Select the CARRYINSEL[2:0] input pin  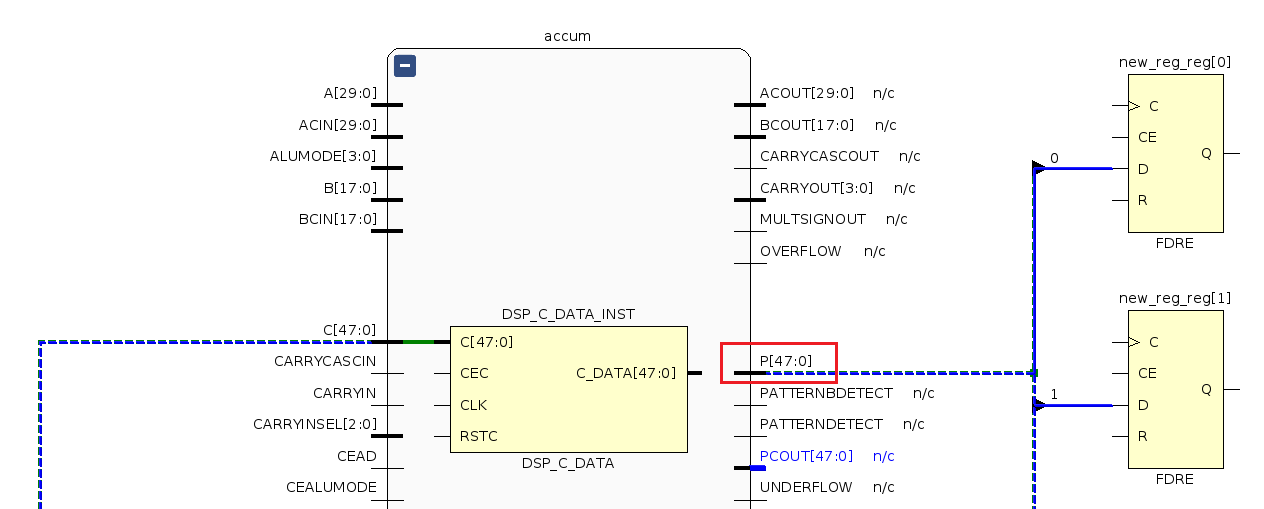pos(315,424)
